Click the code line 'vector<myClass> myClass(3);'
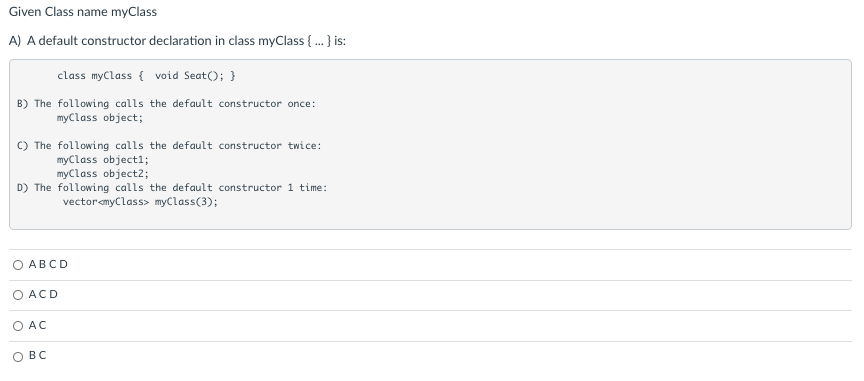 coord(141,201)
